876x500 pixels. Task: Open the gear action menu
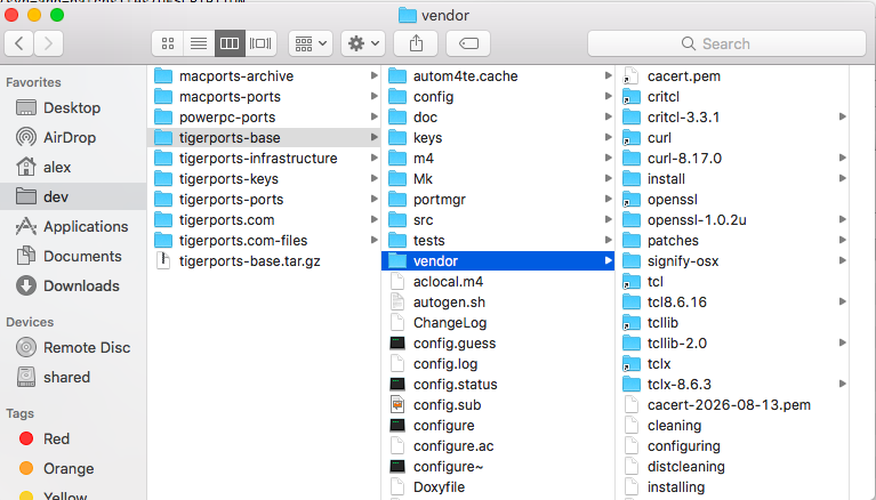[363, 44]
